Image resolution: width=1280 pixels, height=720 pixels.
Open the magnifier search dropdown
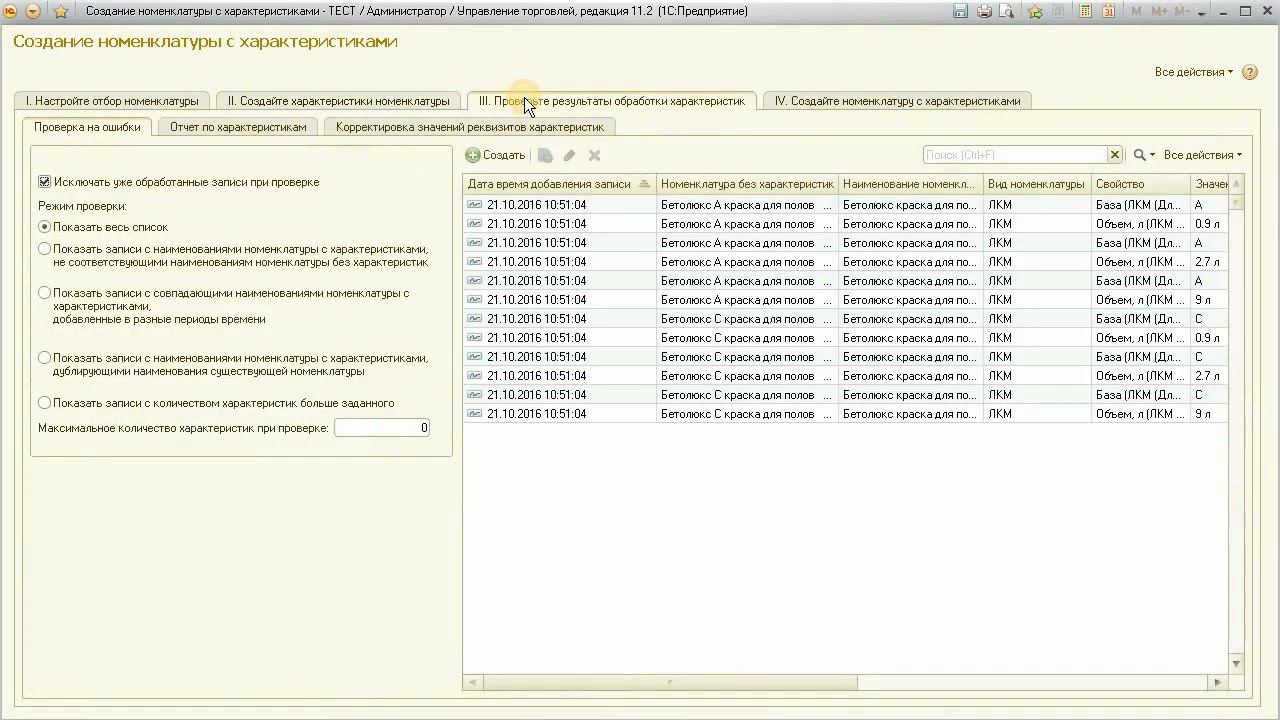[x=1144, y=155]
